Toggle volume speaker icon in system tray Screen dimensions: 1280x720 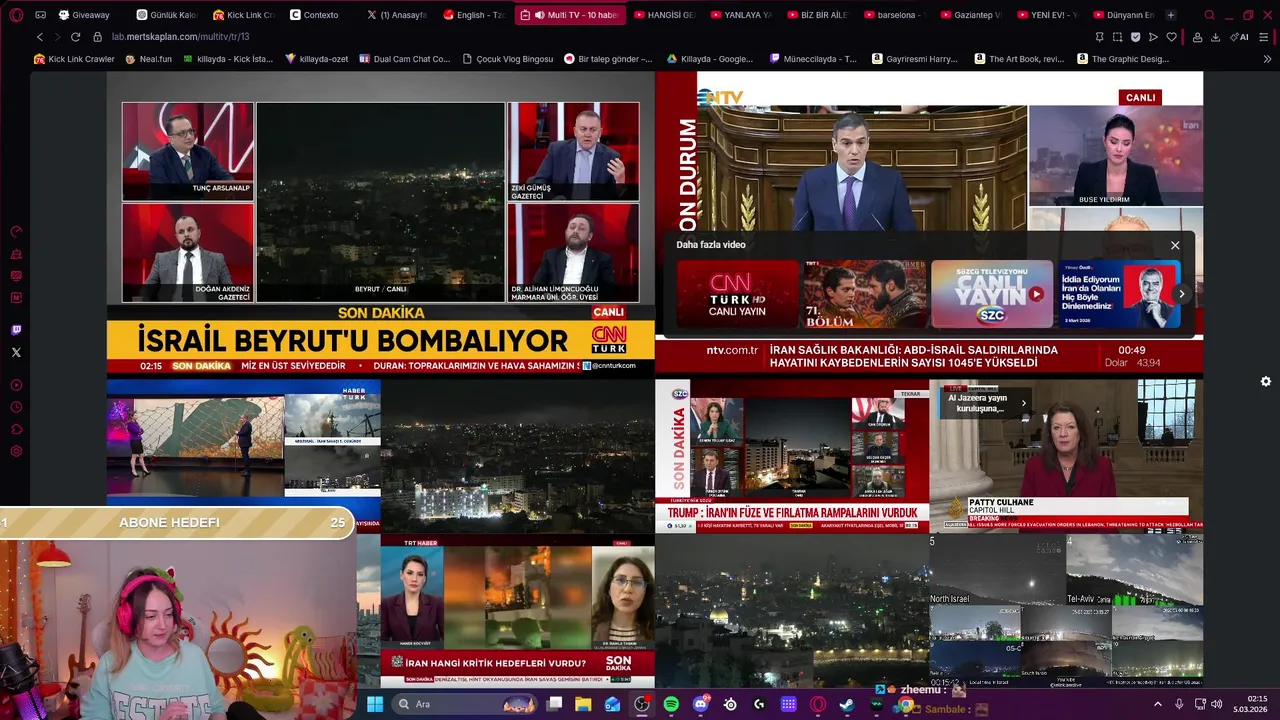(1217, 704)
